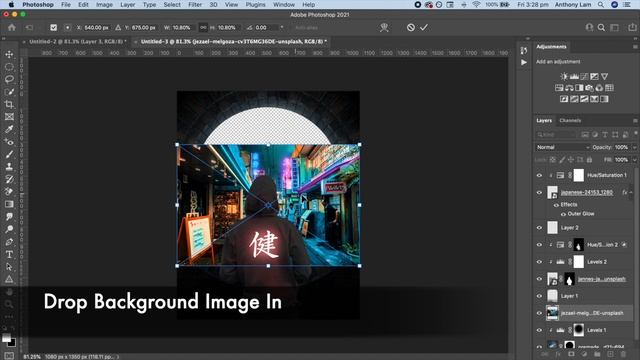
Task: Add a Black & White adjustment
Action: pos(579,88)
